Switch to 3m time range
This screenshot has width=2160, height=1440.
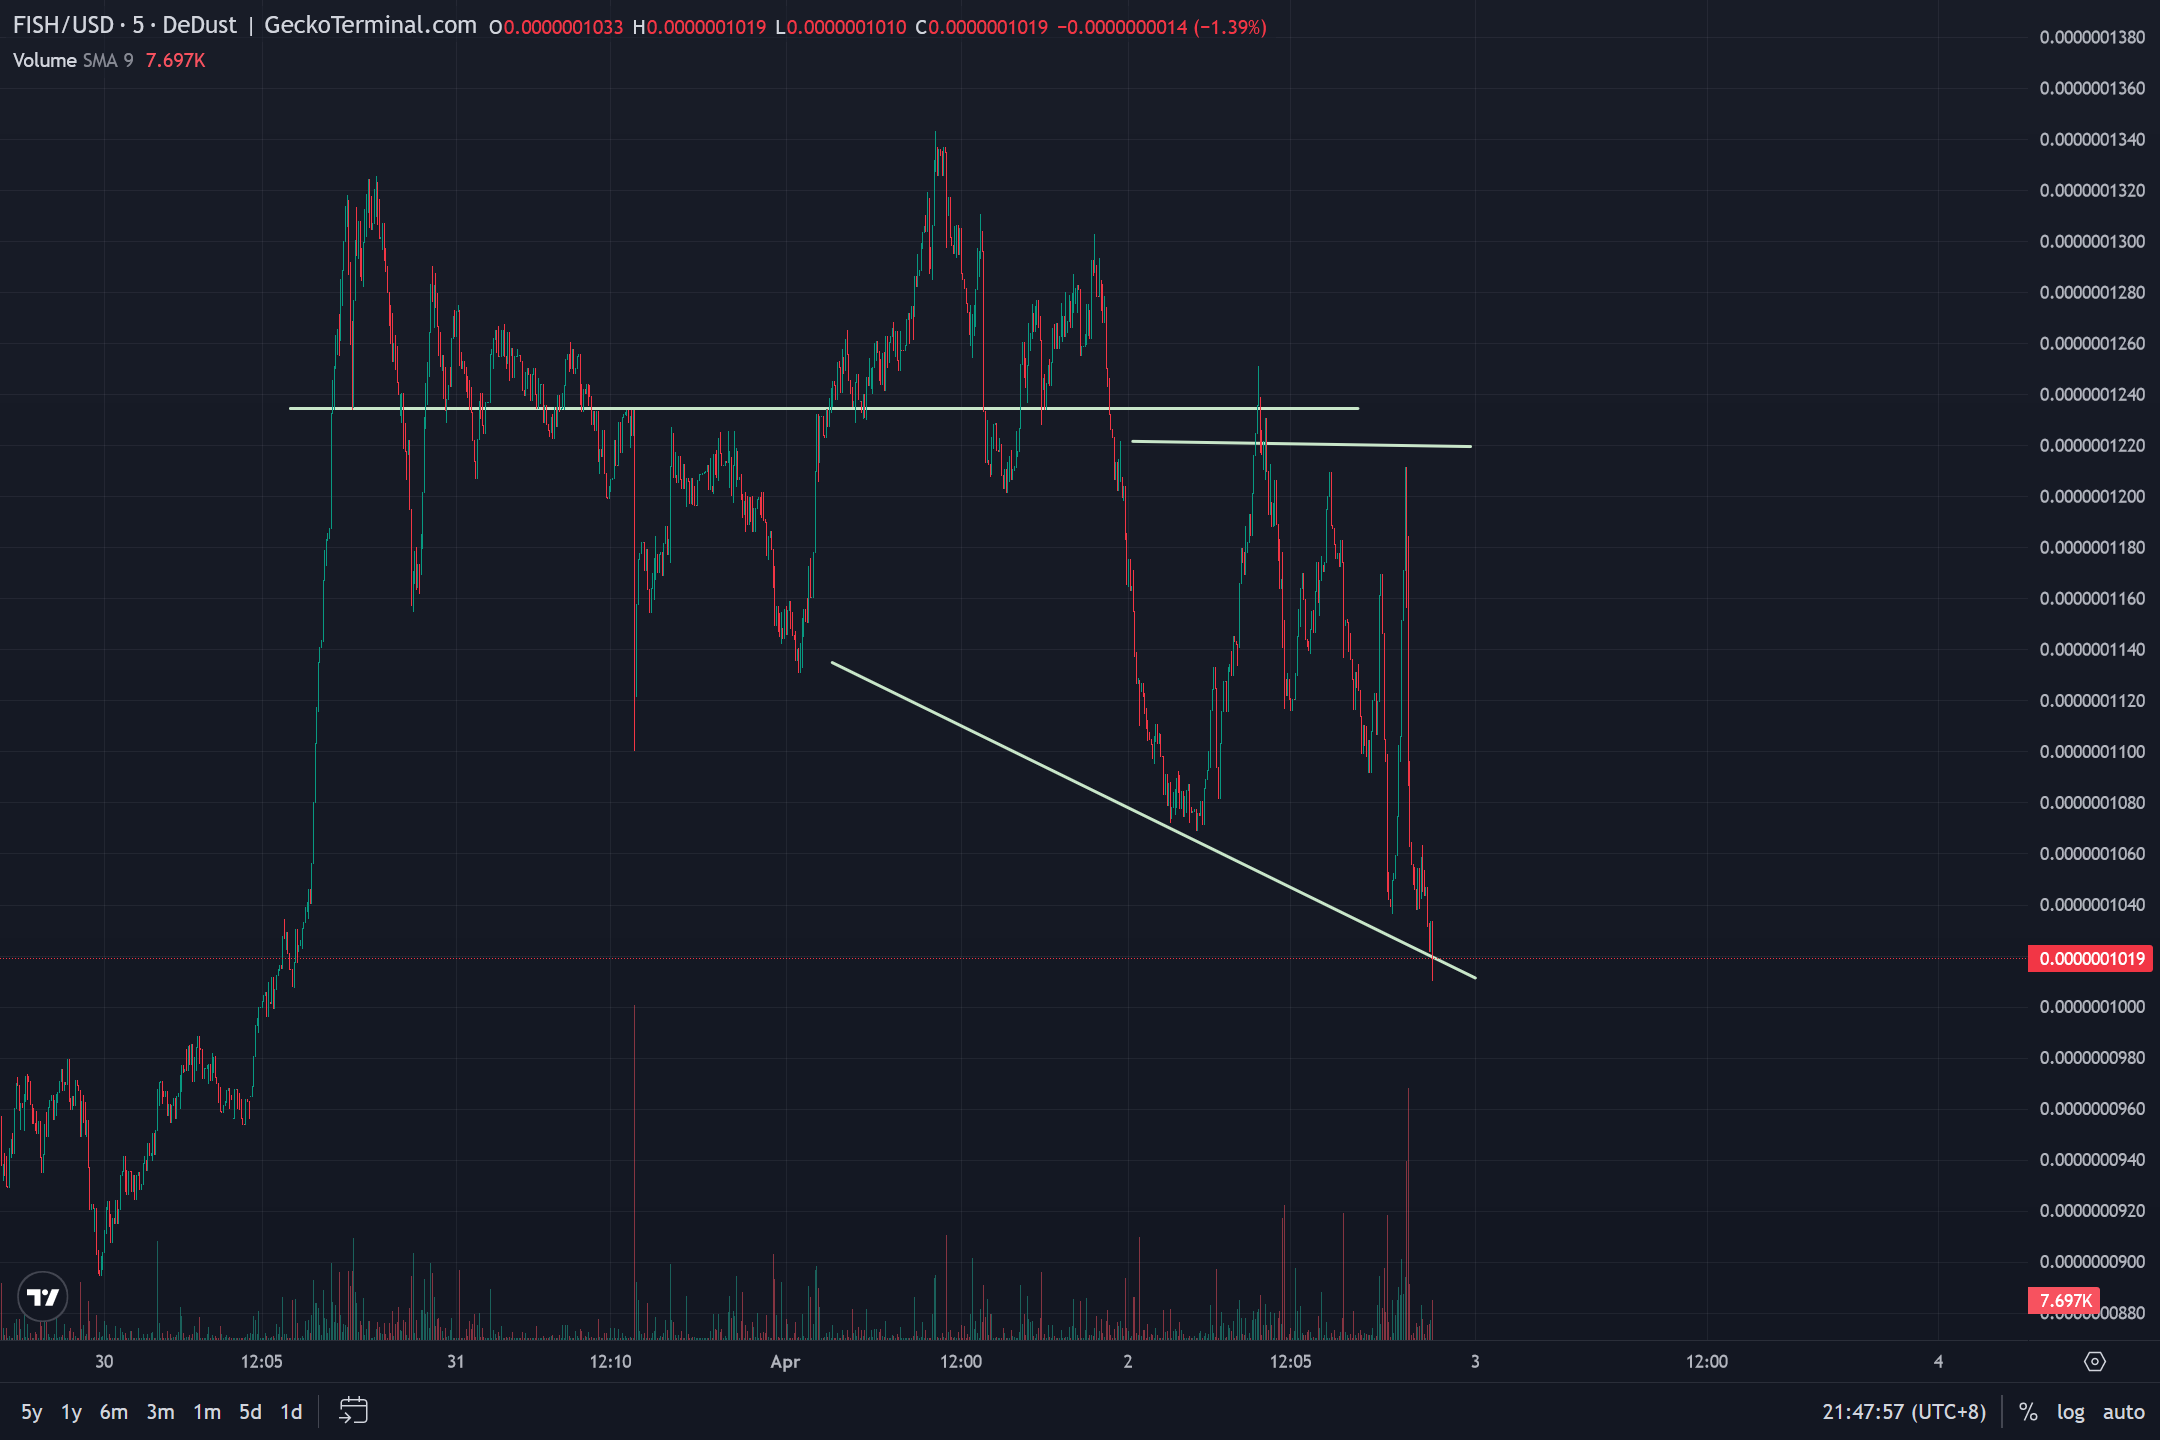160,1411
